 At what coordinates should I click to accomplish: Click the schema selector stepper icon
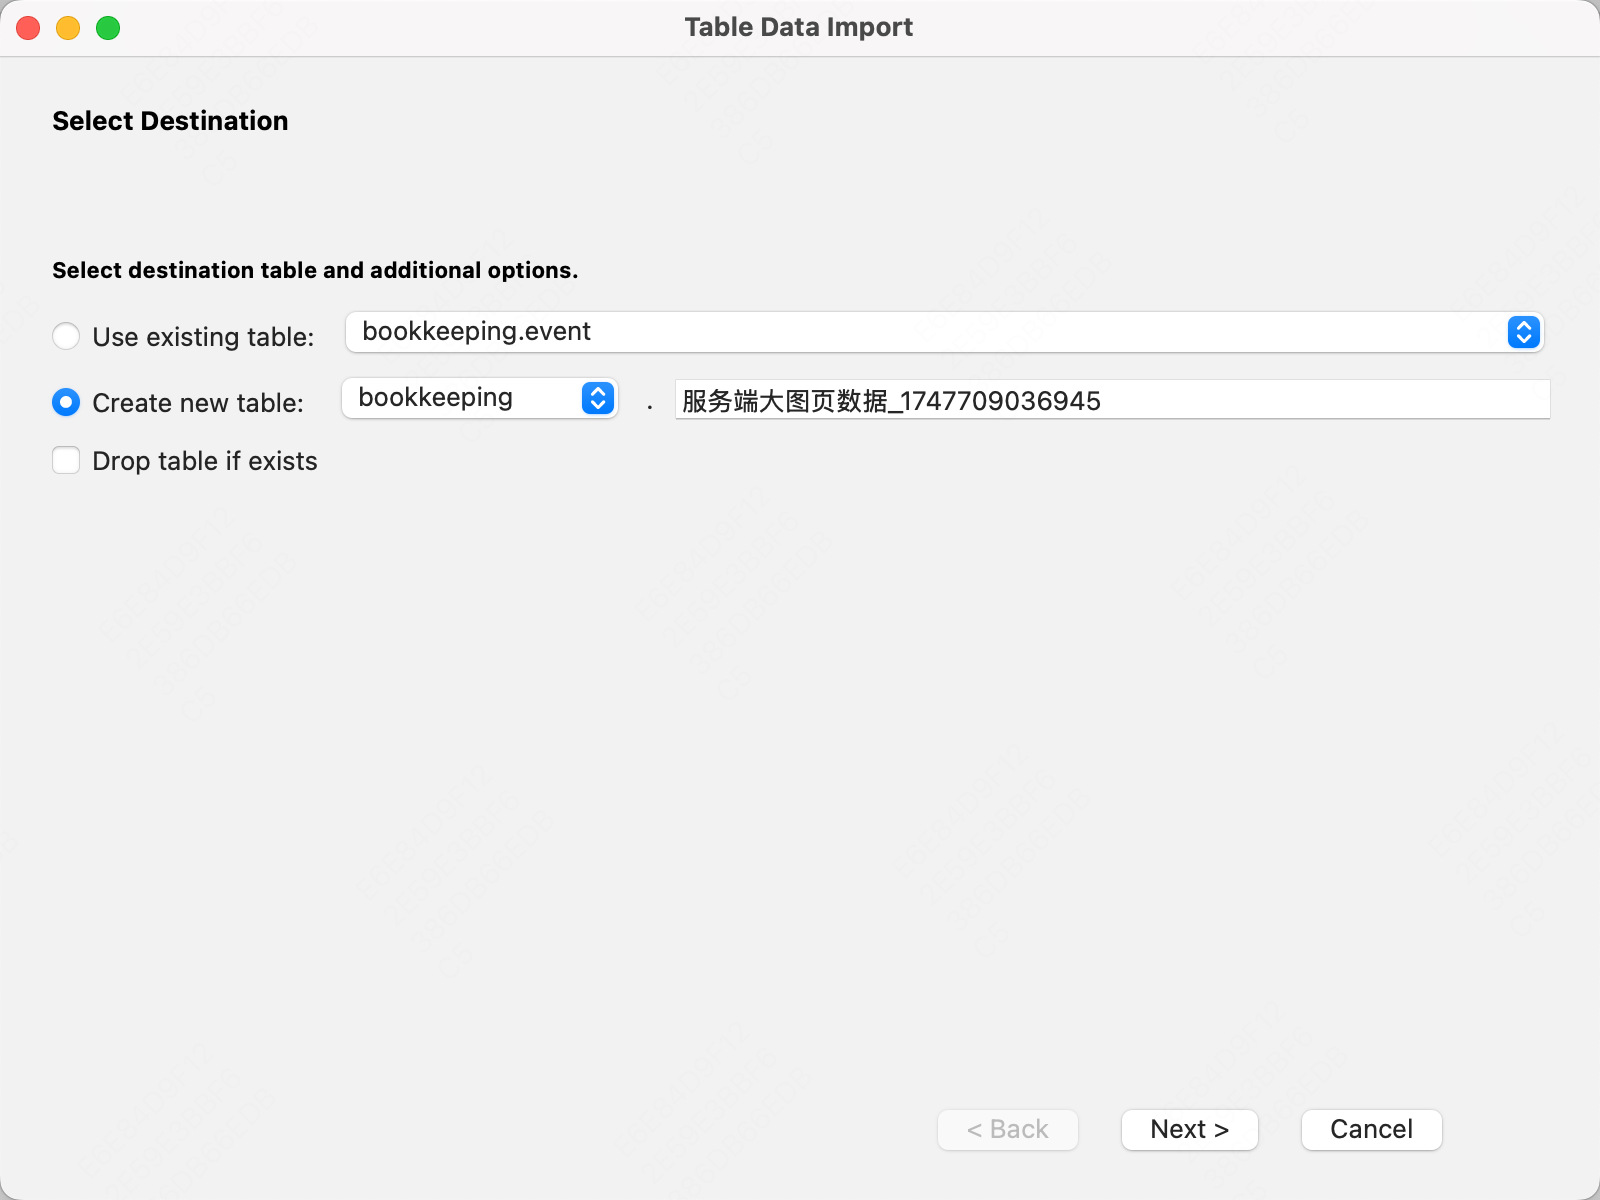coord(597,398)
